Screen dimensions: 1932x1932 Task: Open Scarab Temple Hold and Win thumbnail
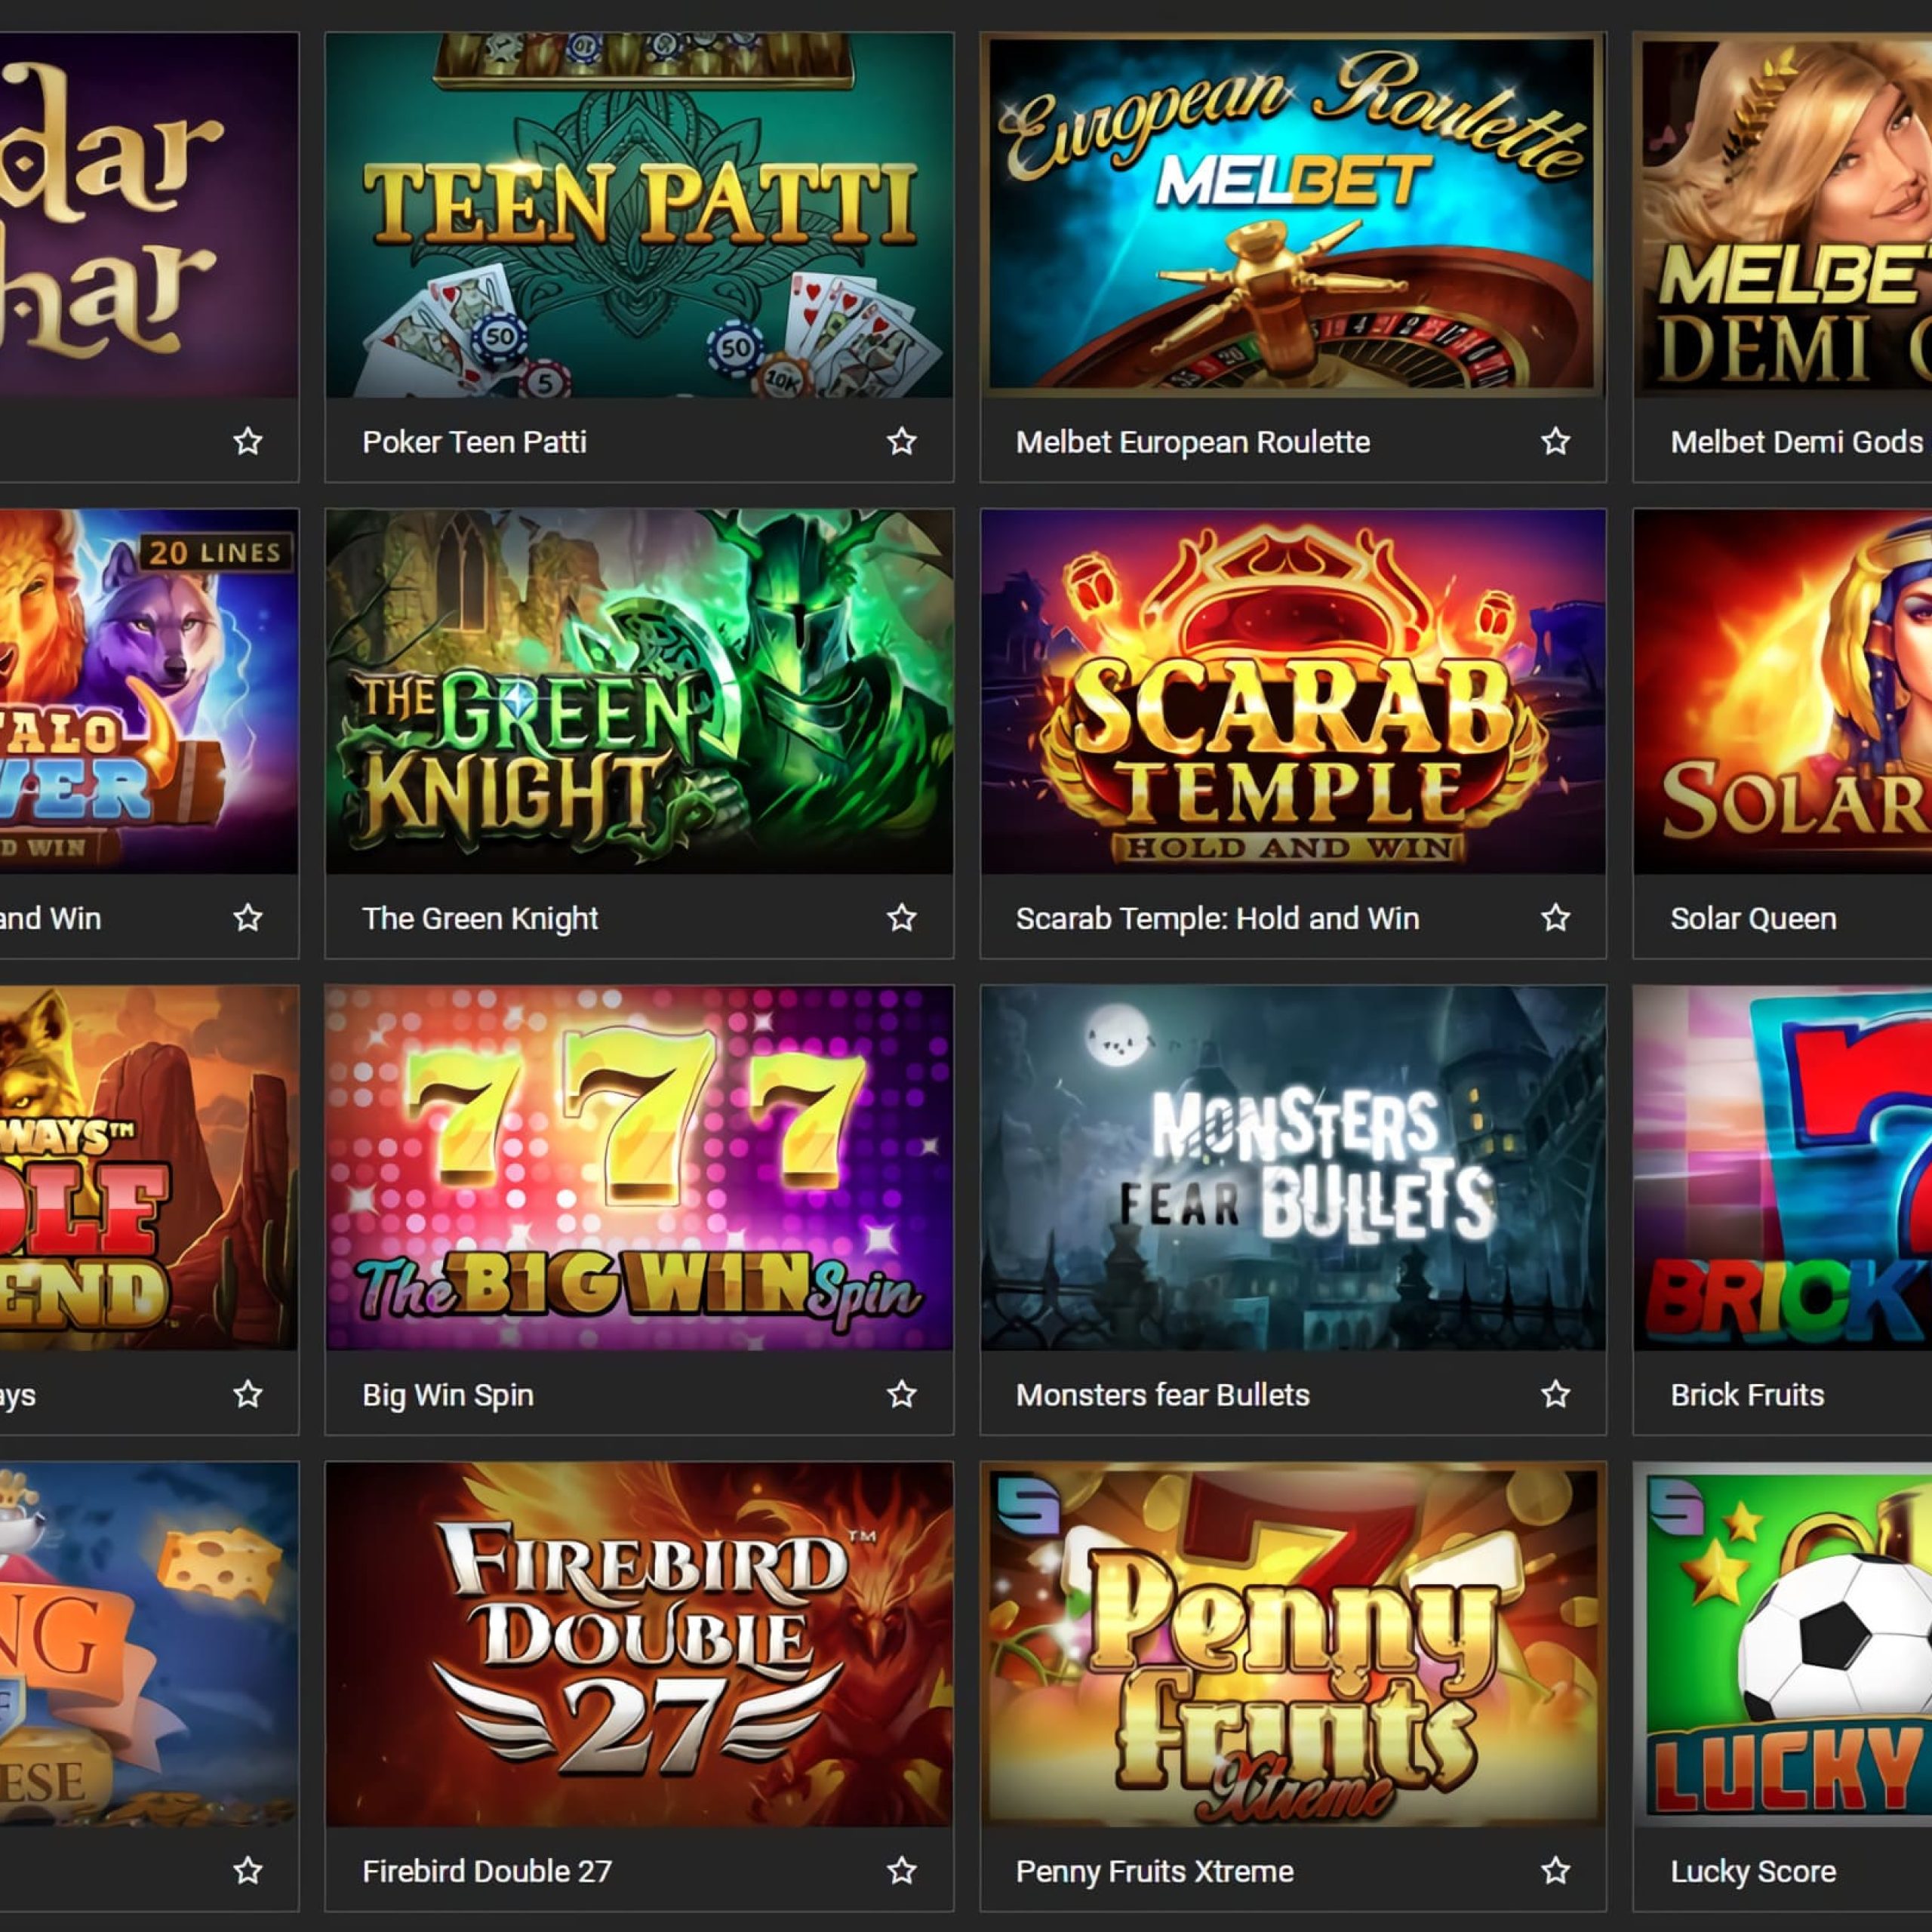pos(1293,691)
